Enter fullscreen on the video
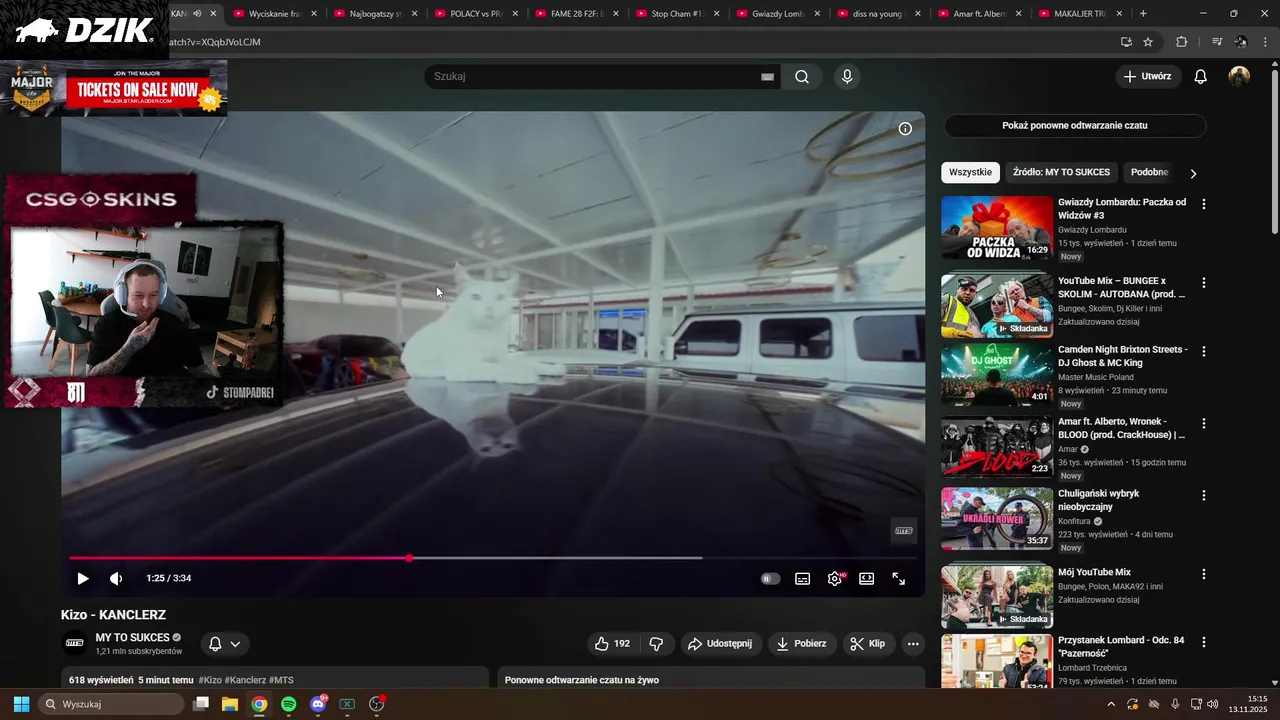Screen dimensions: 1280x720 898,578
